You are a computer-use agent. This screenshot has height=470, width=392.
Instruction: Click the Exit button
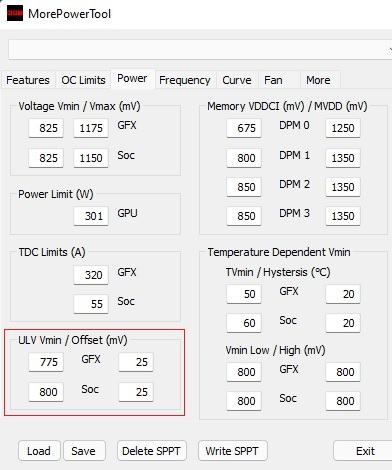(x=364, y=451)
